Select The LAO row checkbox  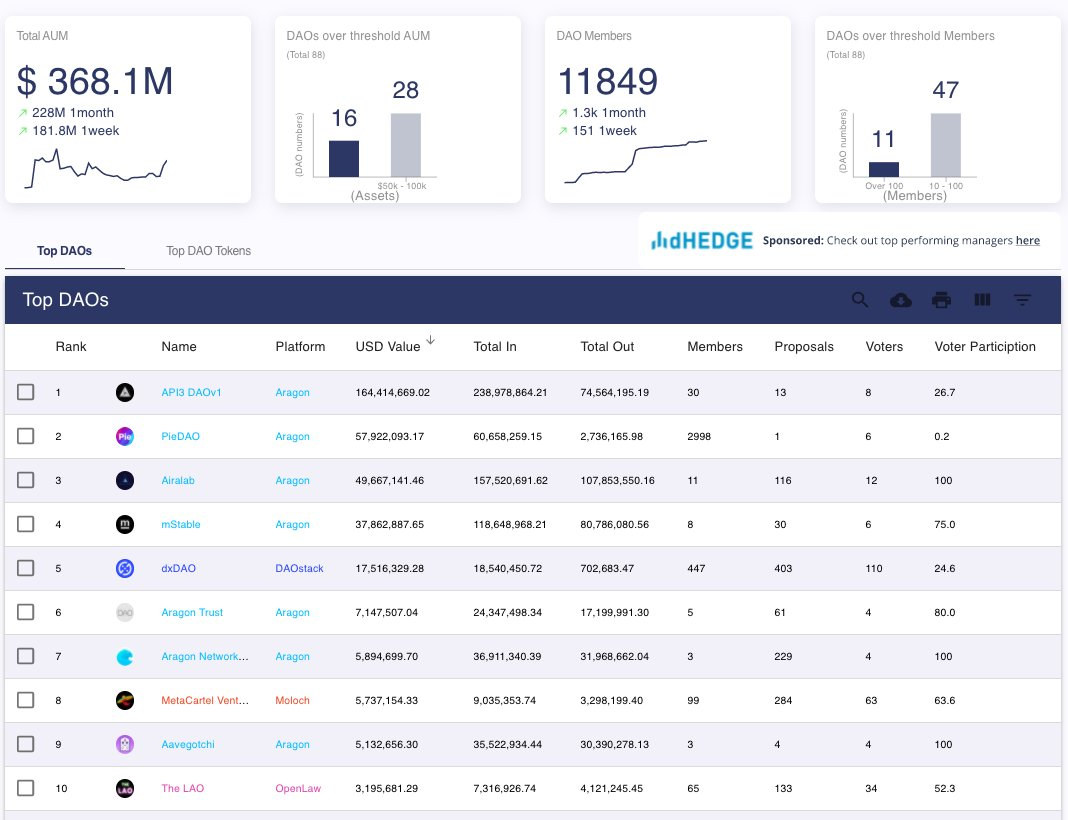coord(26,788)
